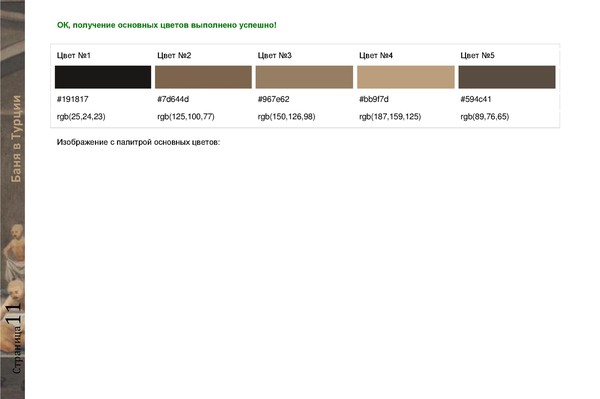Click the black color swatch #191817
Viewport: 600px width, 399px height.
pos(103,77)
